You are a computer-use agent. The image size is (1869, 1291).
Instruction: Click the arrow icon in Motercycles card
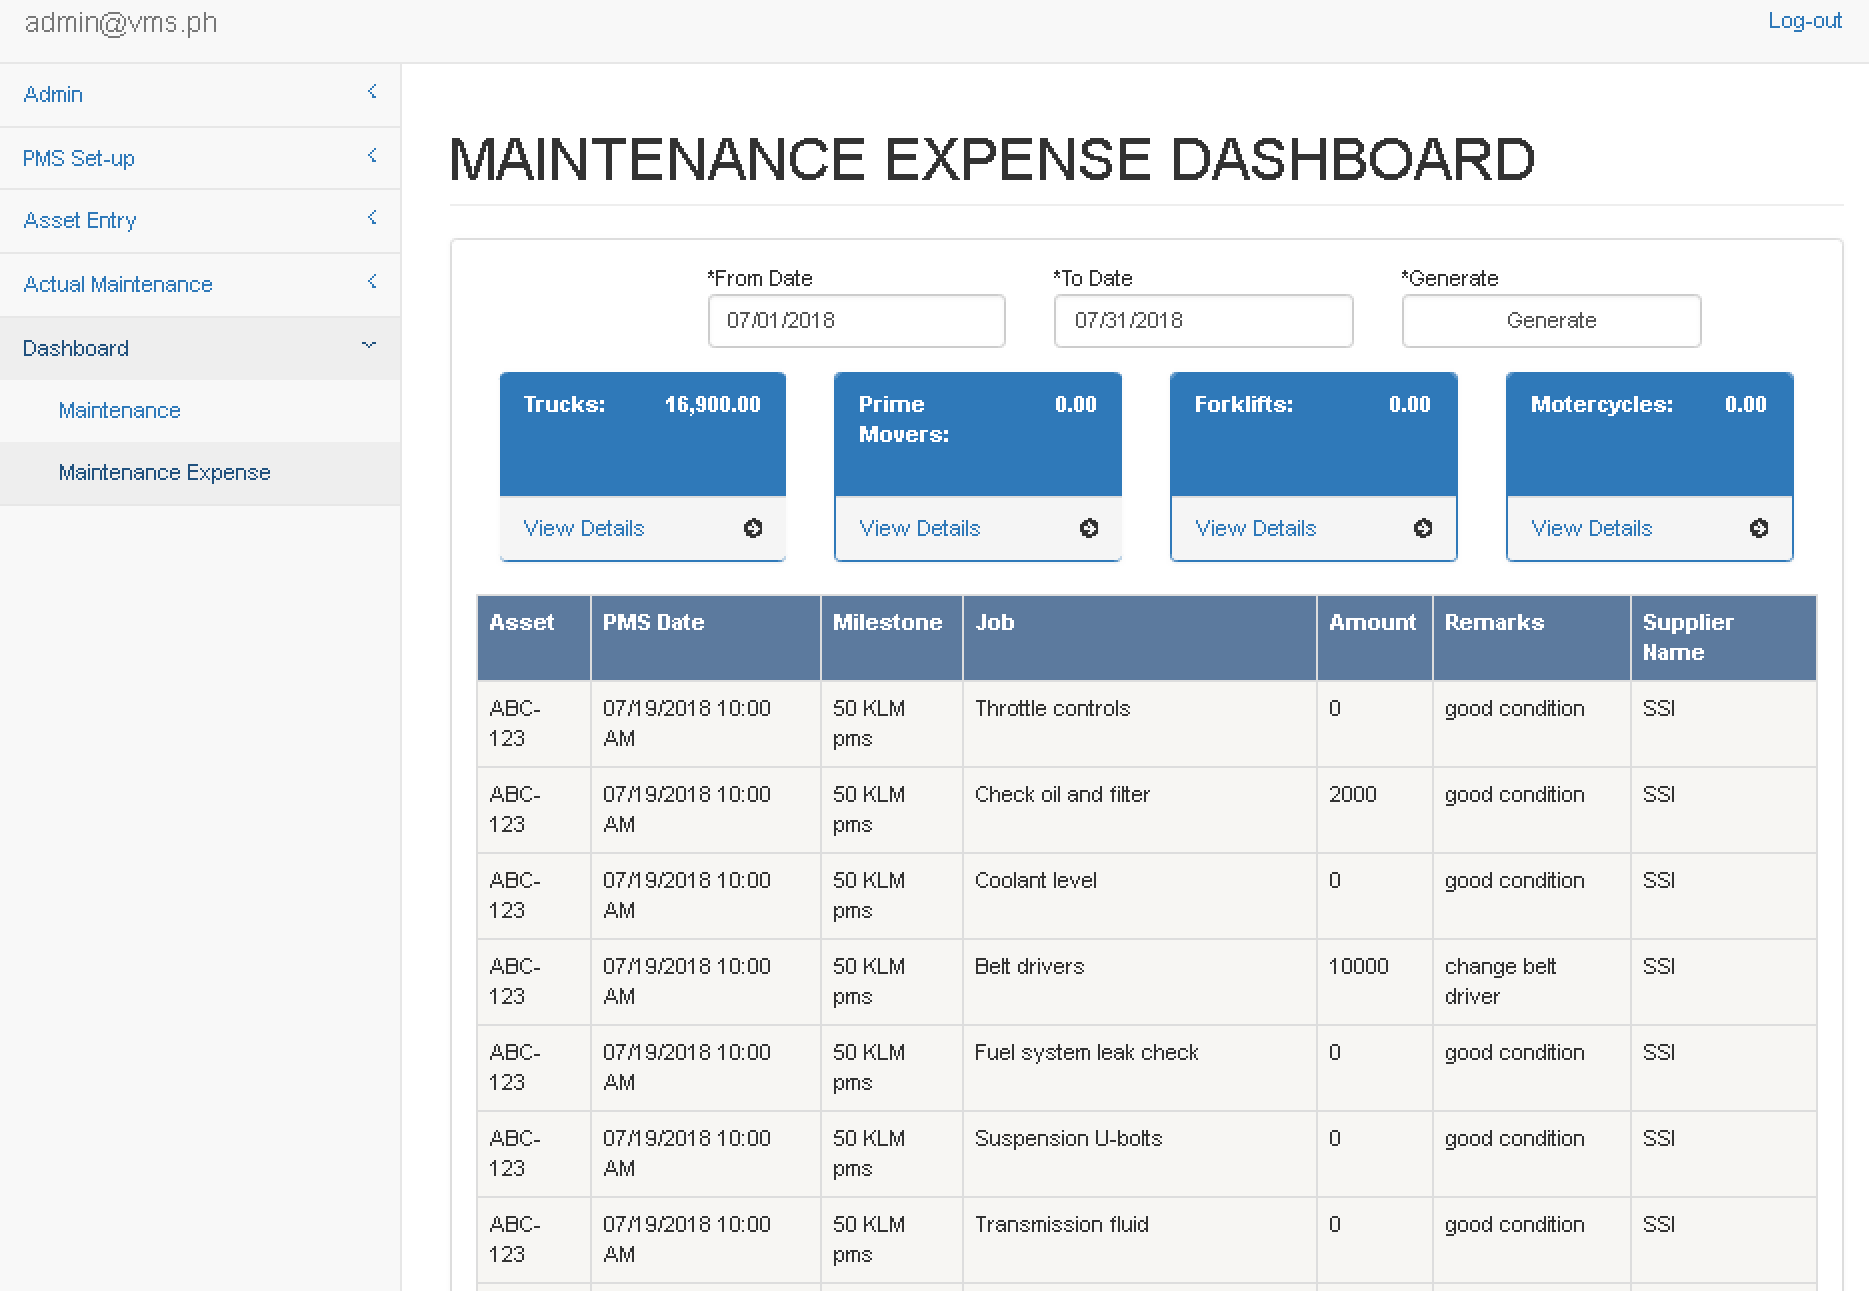click(x=1759, y=528)
